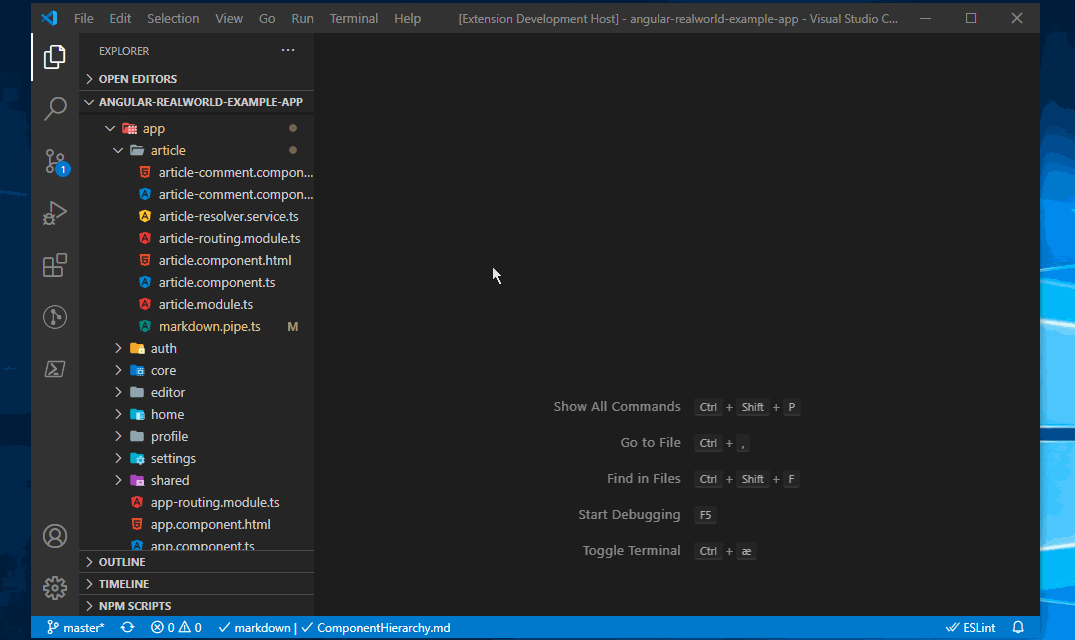Click the ESLint status bar button
Image resolution: width=1075 pixels, height=640 pixels.
tap(970, 627)
